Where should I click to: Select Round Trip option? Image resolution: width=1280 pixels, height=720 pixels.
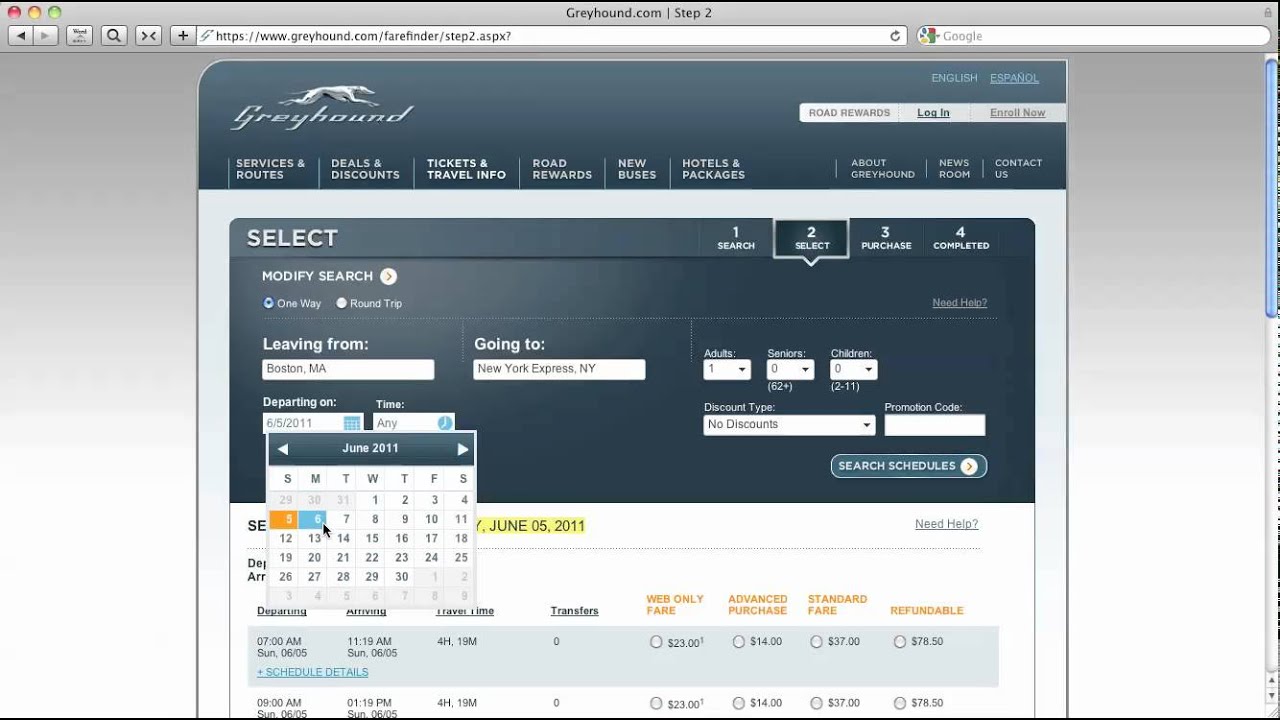point(341,303)
